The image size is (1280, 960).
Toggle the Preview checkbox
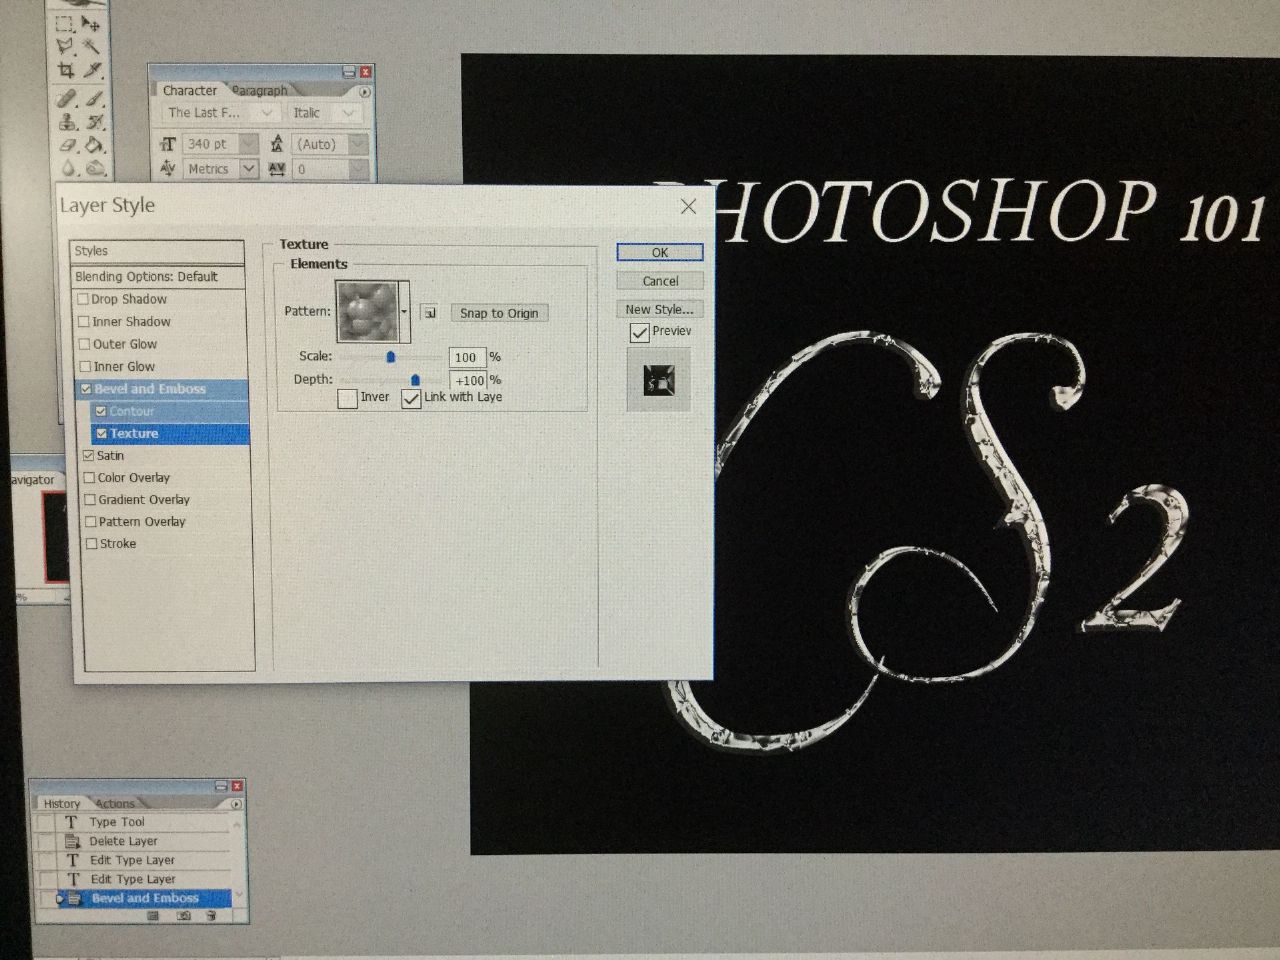[x=639, y=332]
